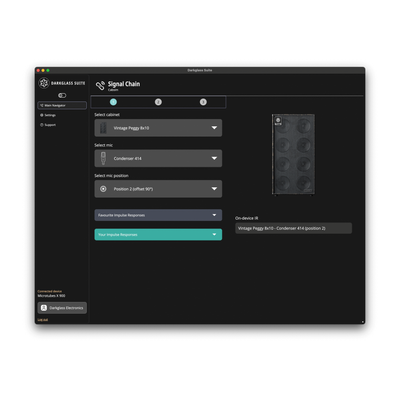Image resolution: width=400 pixels, height=400 pixels.
Task: Select step 2 in the signal chain
Action: pyautogui.click(x=158, y=102)
